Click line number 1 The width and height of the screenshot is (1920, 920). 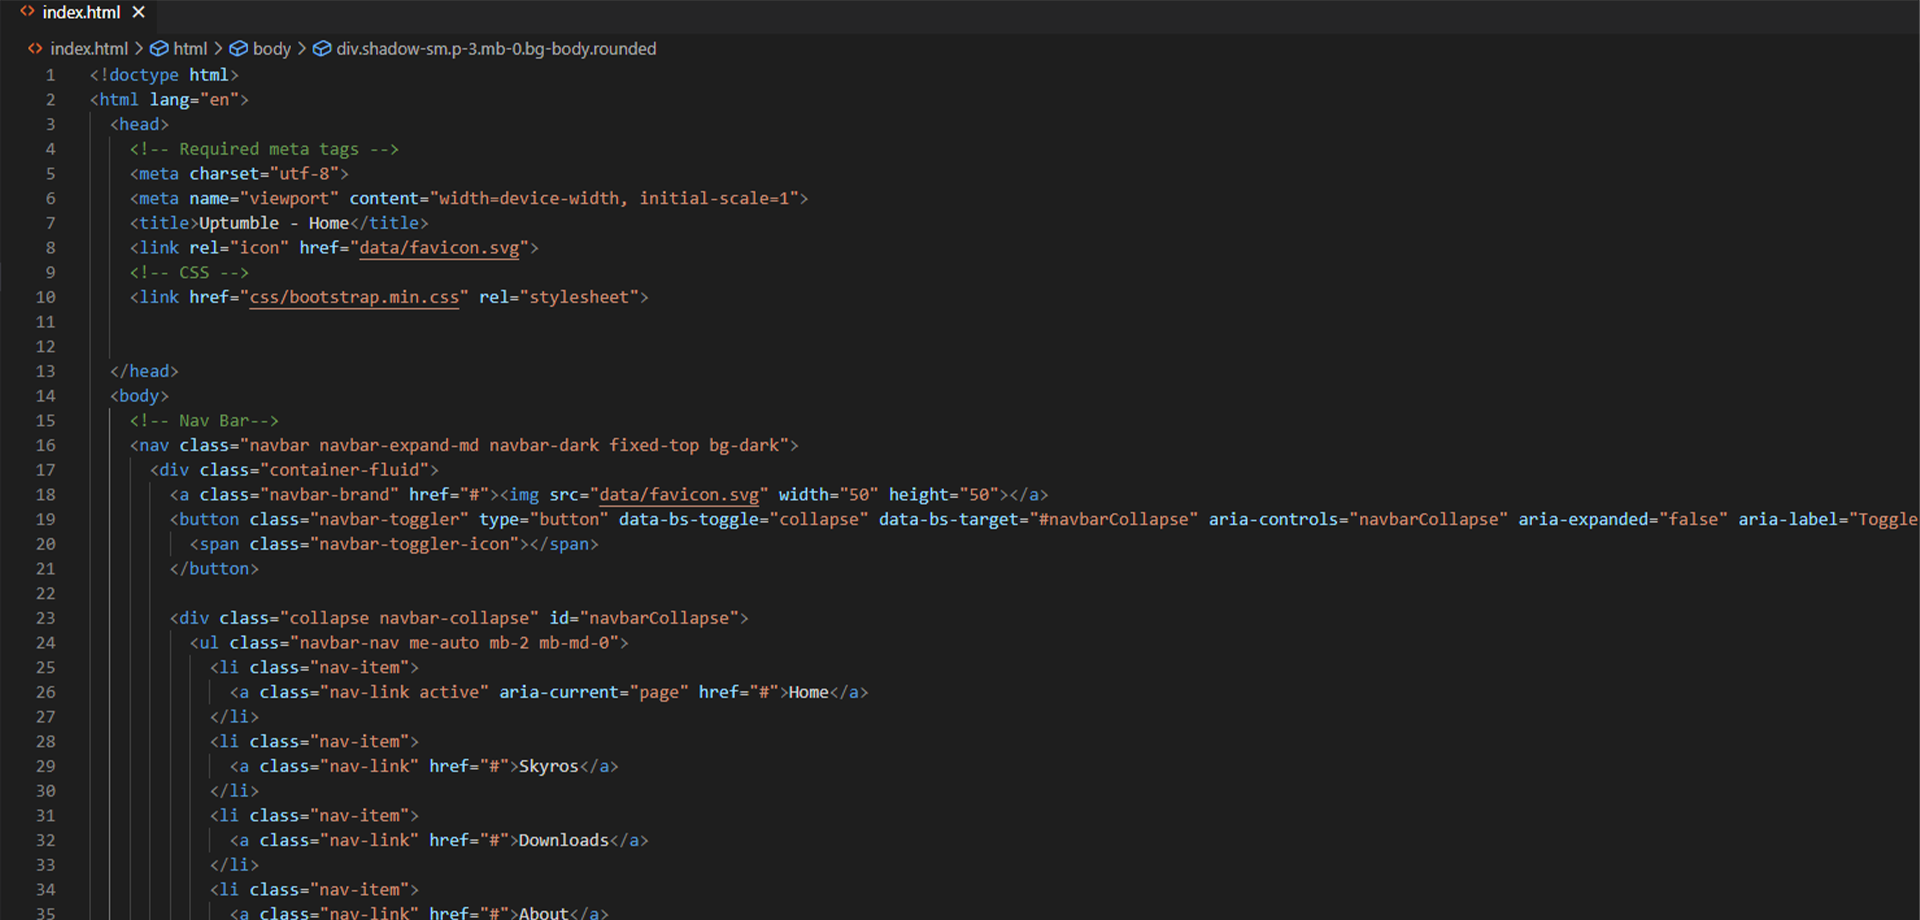click(x=50, y=75)
